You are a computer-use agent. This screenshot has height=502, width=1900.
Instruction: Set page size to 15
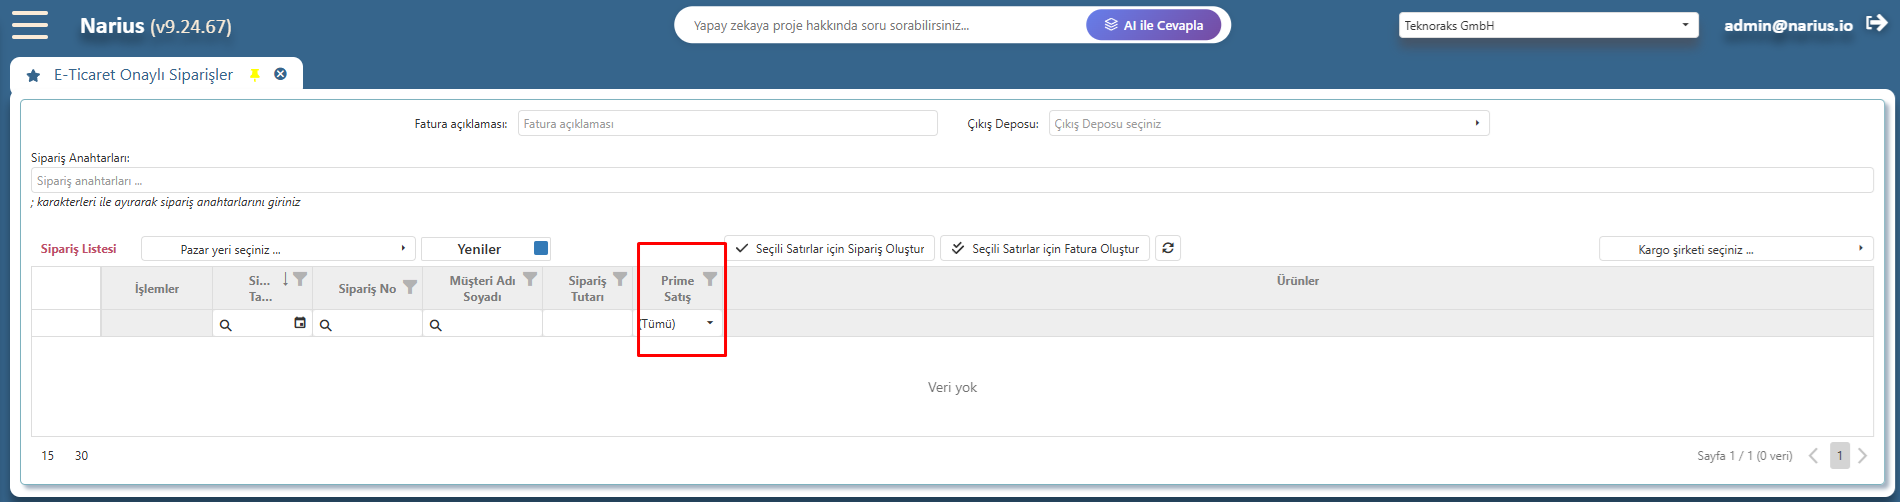coord(48,456)
